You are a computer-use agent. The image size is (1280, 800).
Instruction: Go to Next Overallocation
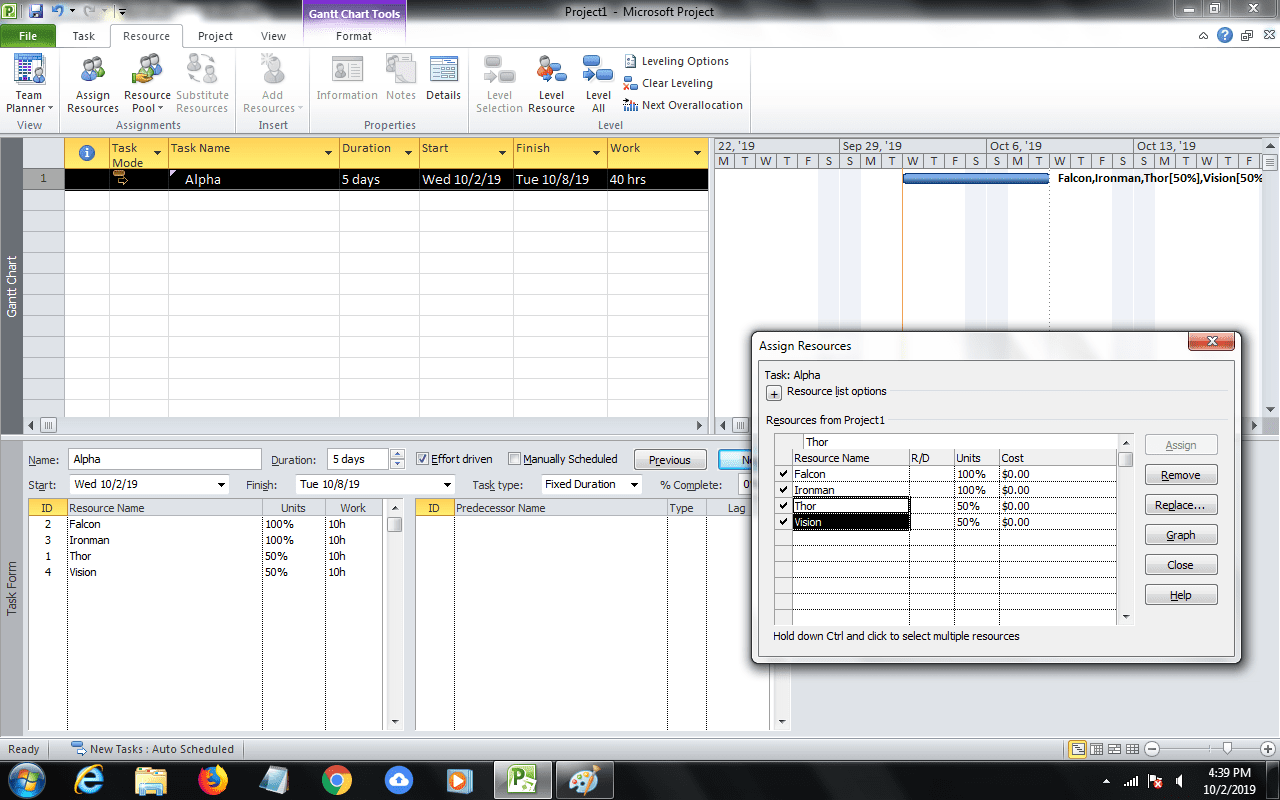(x=683, y=105)
